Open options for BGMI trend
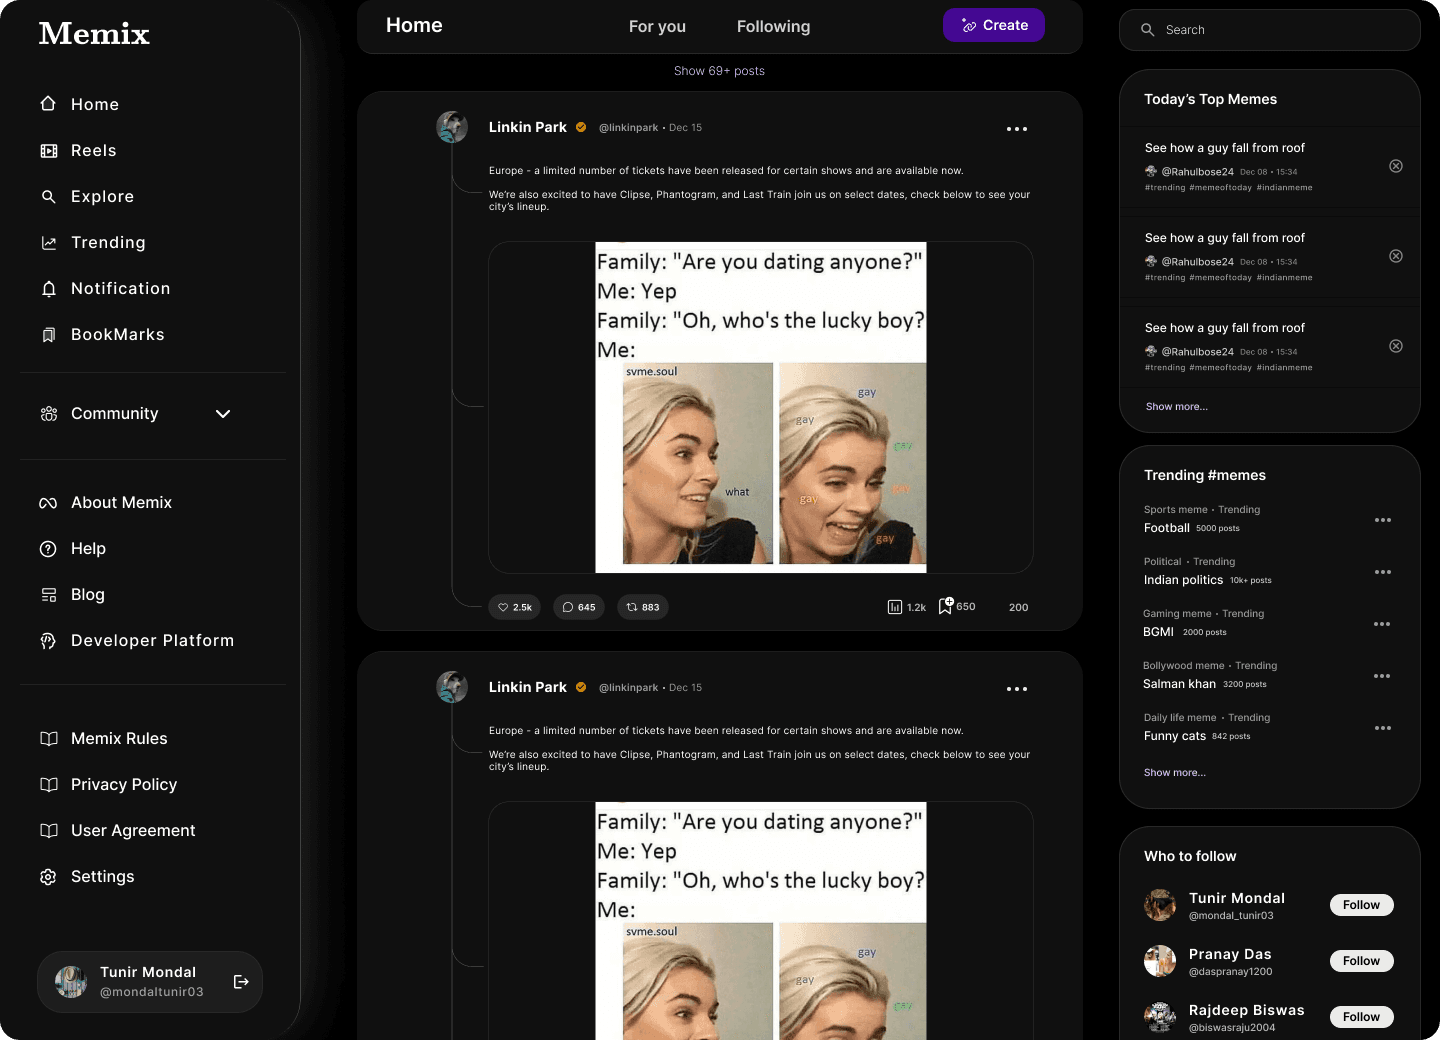The width and height of the screenshot is (1440, 1040). 1382,624
